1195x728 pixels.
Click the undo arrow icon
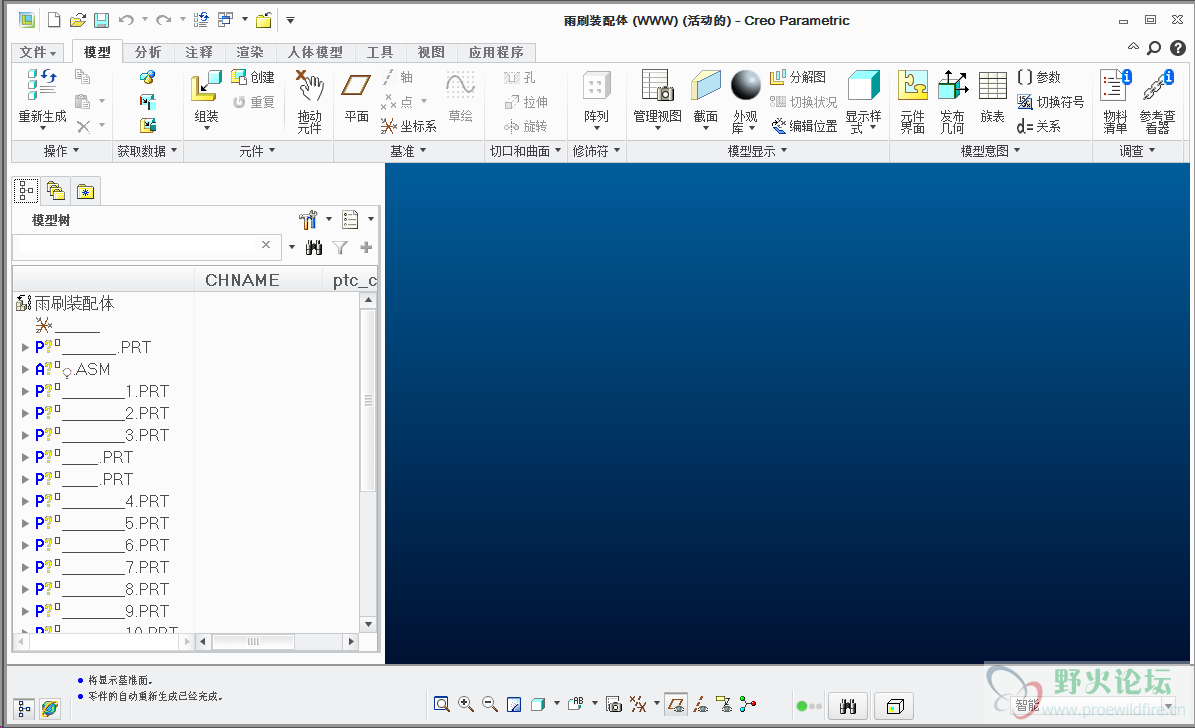coord(126,21)
